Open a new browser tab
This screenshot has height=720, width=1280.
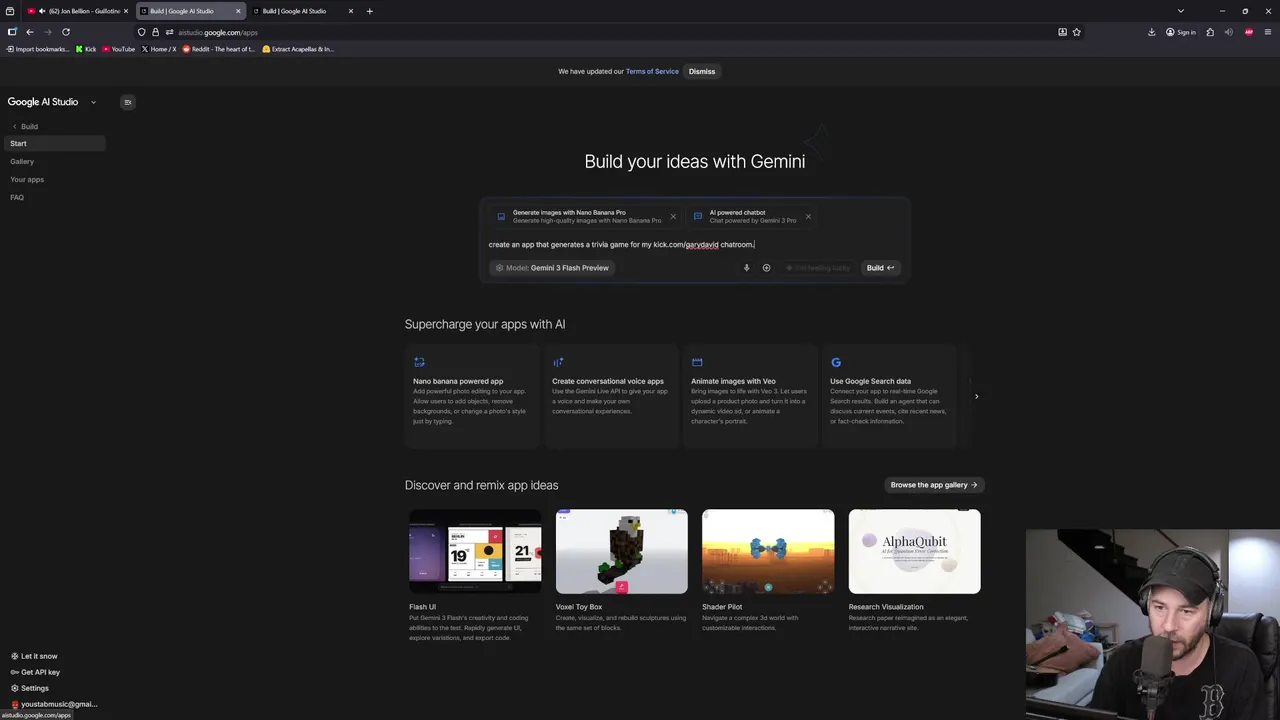(369, 11)
